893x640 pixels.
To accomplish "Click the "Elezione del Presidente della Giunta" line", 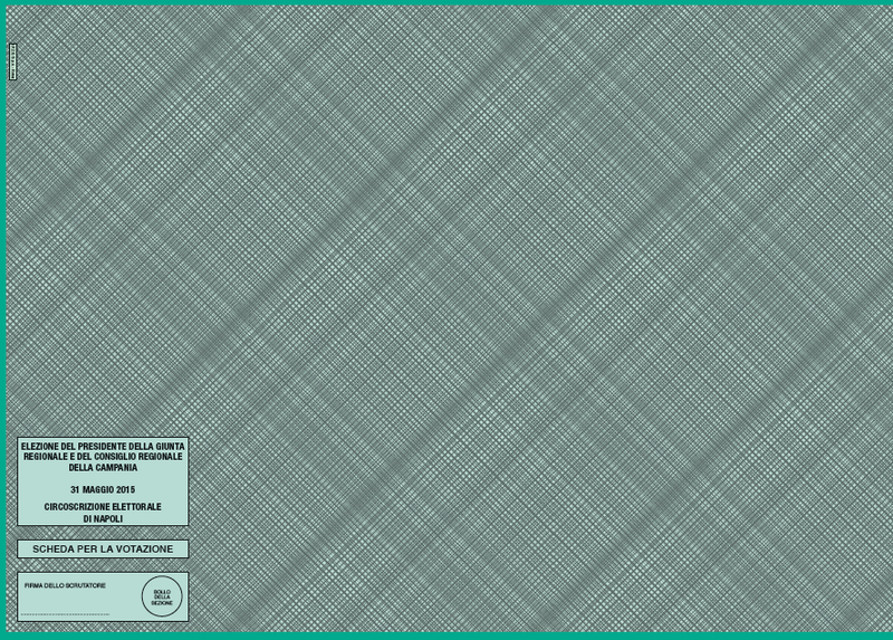I will coord(103,446).
